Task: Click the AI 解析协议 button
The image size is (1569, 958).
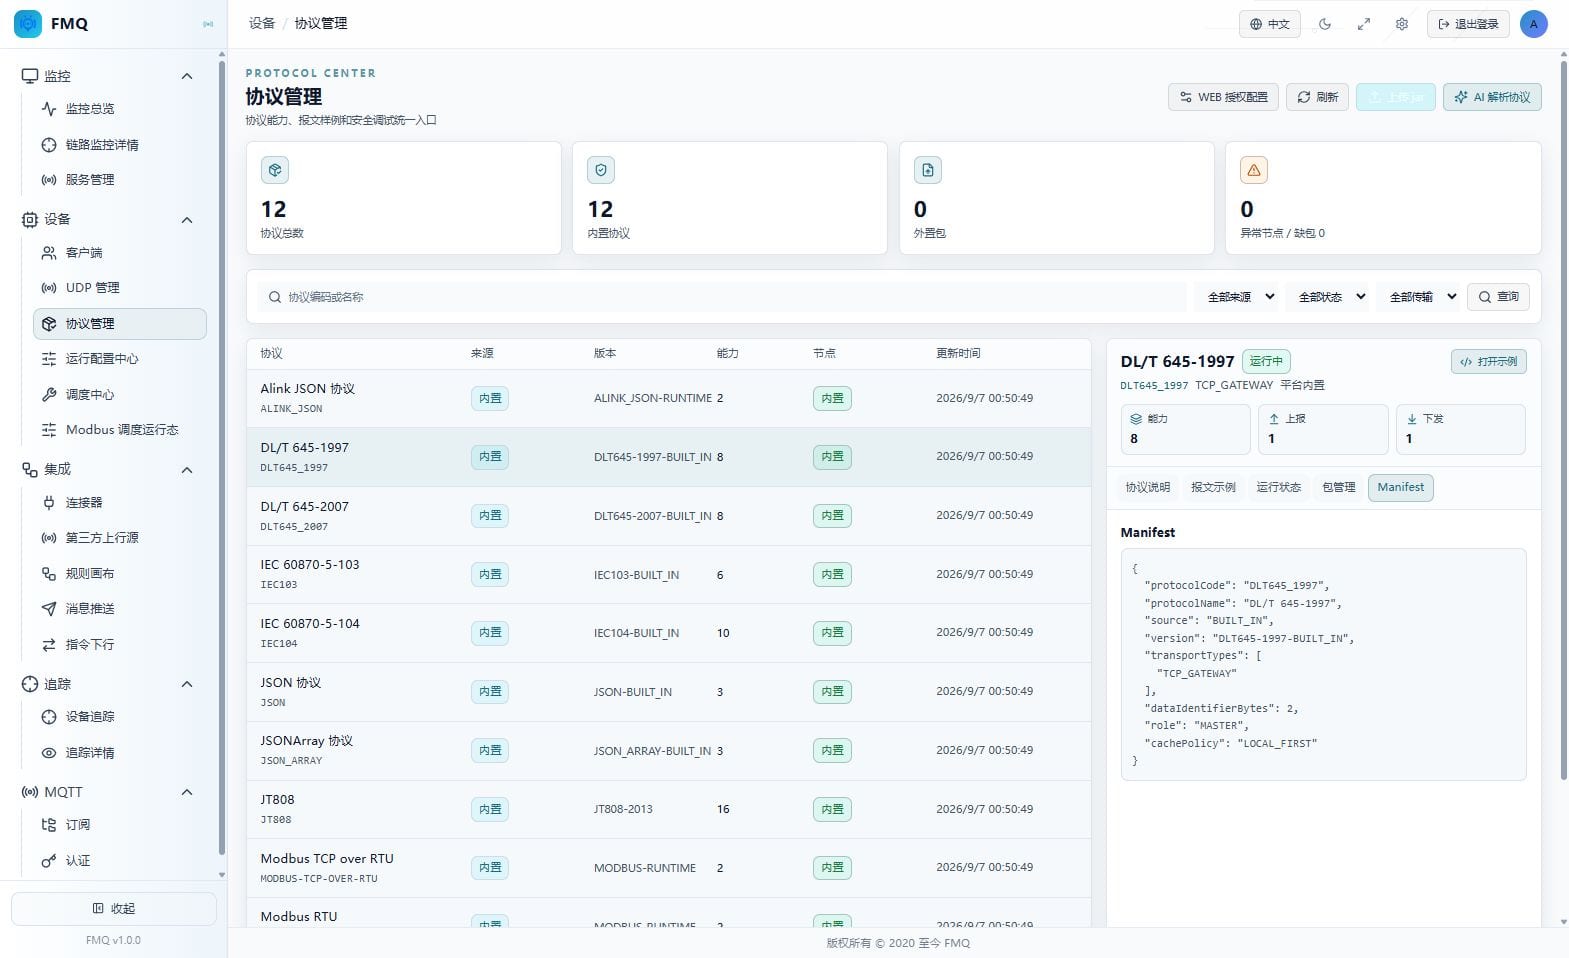Action: point(1492,97)
